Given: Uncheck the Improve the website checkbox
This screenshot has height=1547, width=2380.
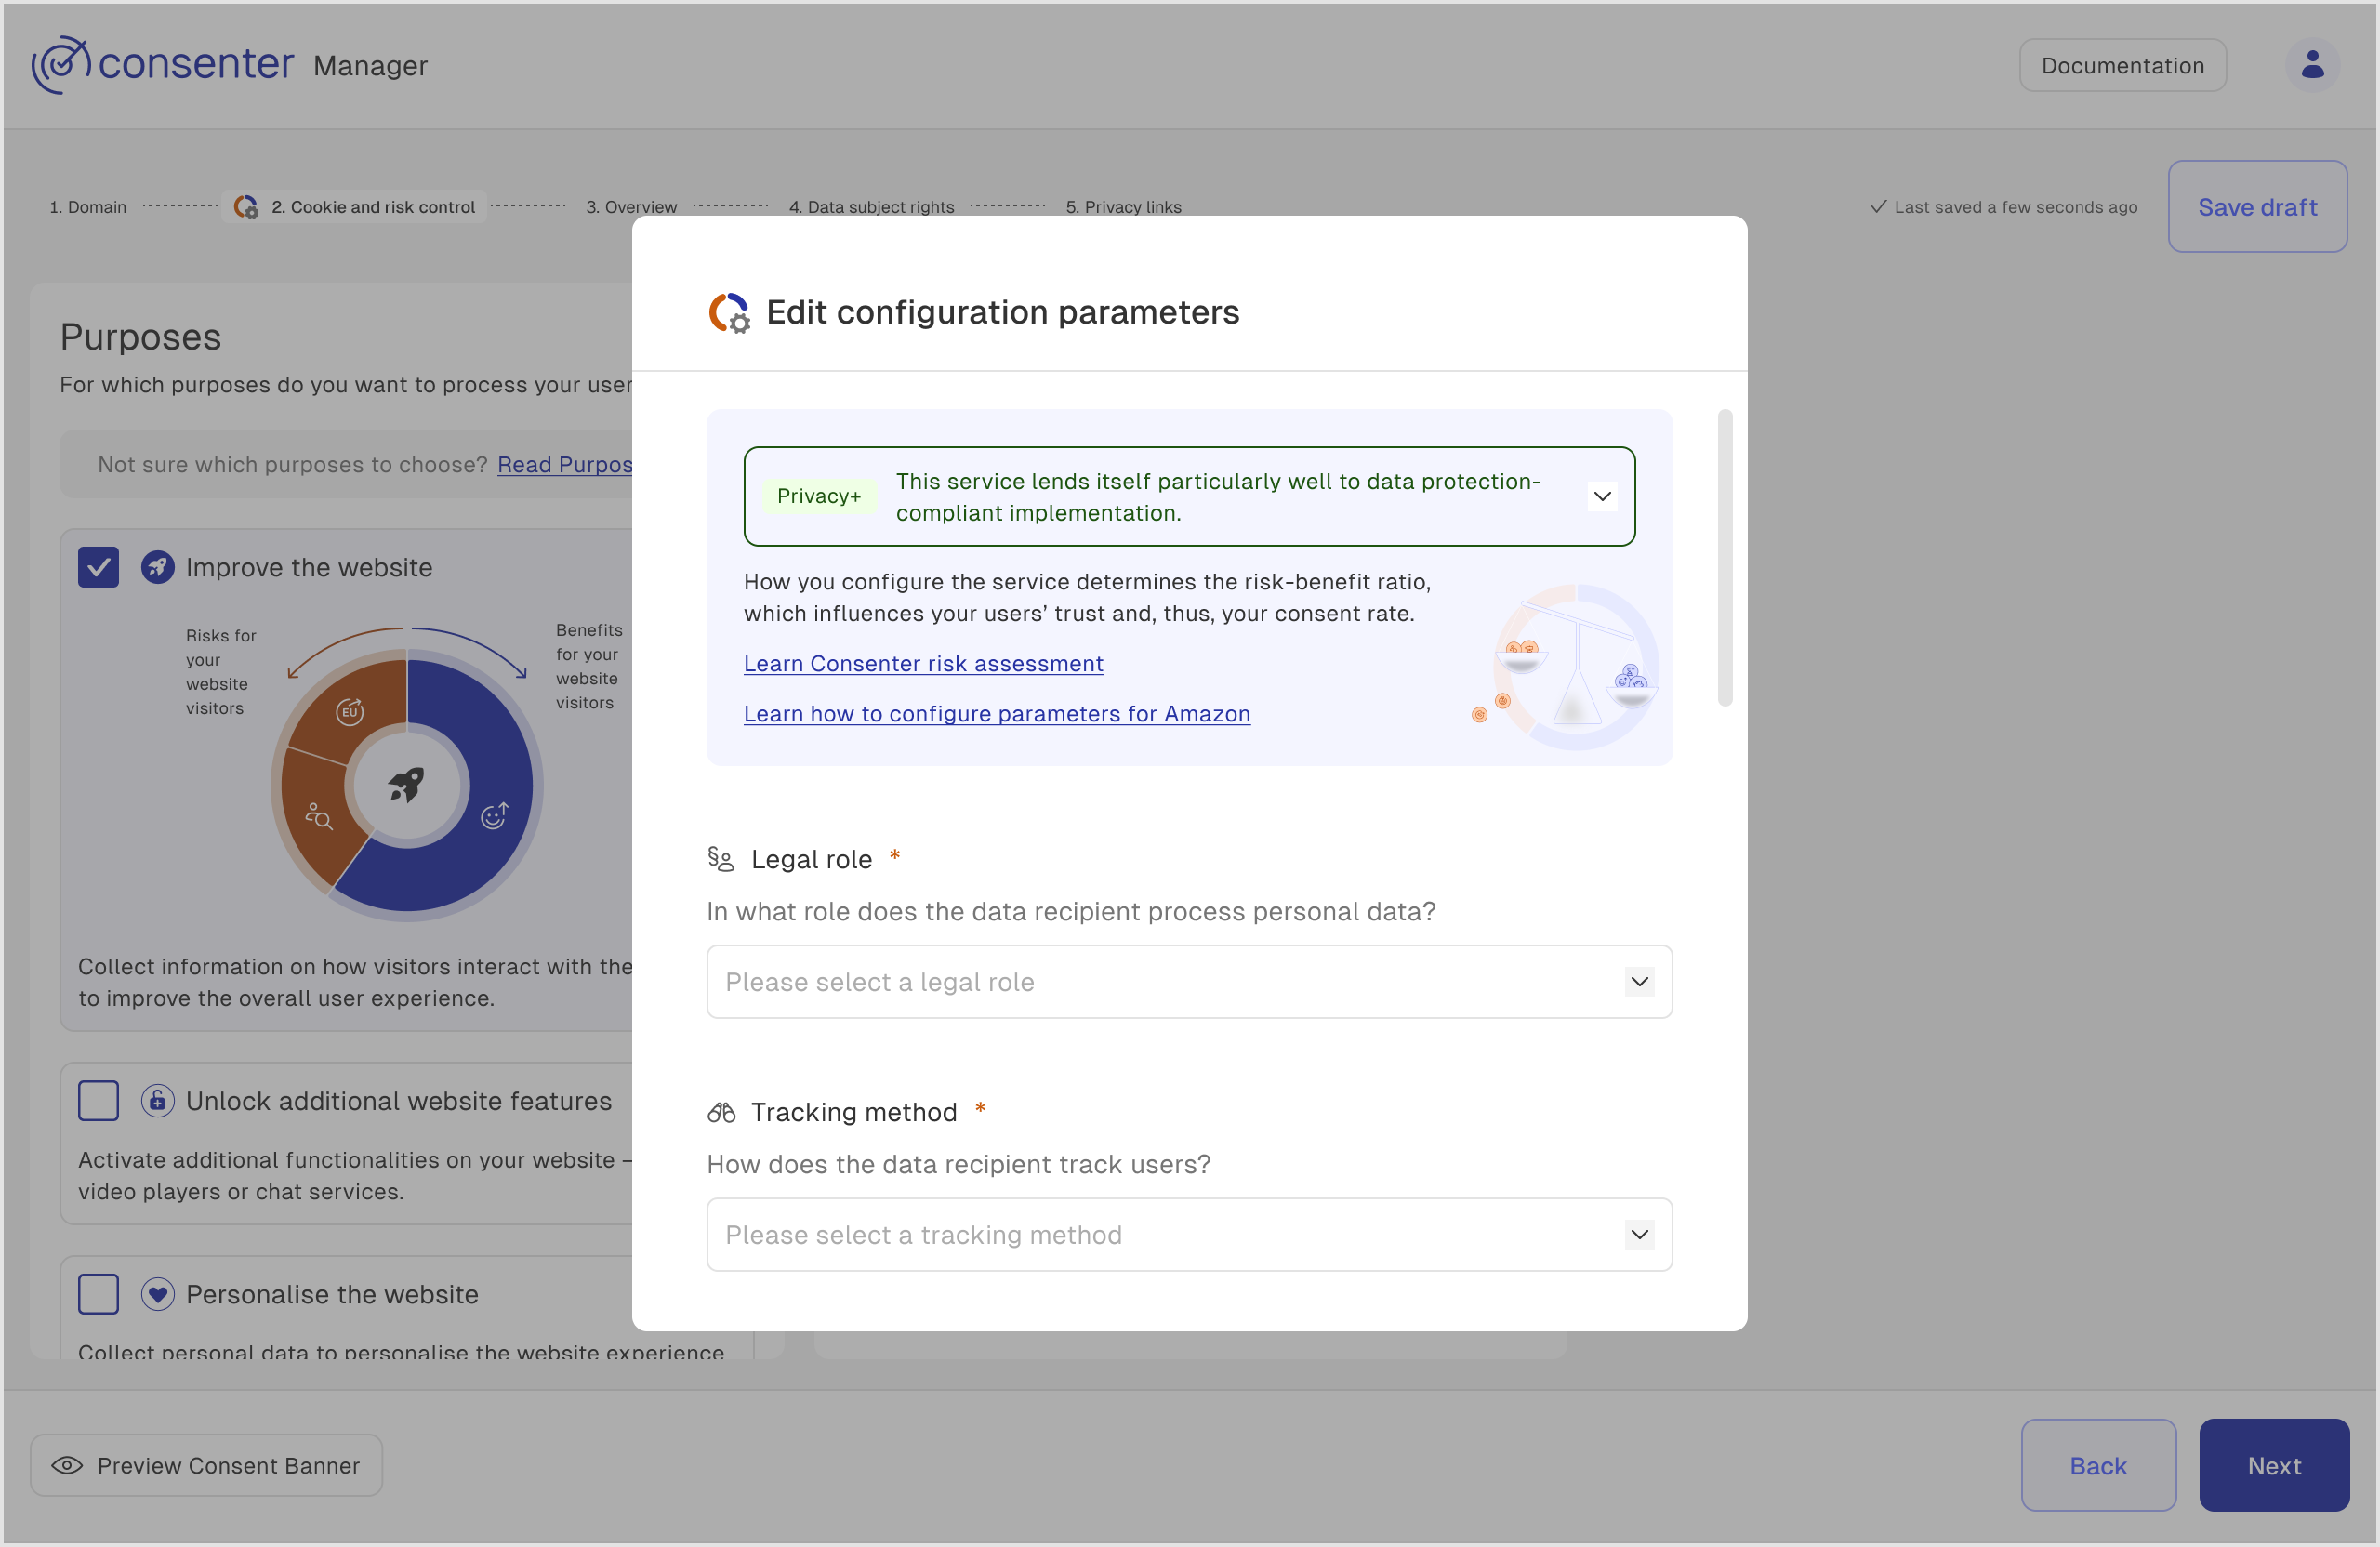Looking at the screenshot, I should [98, 567].
